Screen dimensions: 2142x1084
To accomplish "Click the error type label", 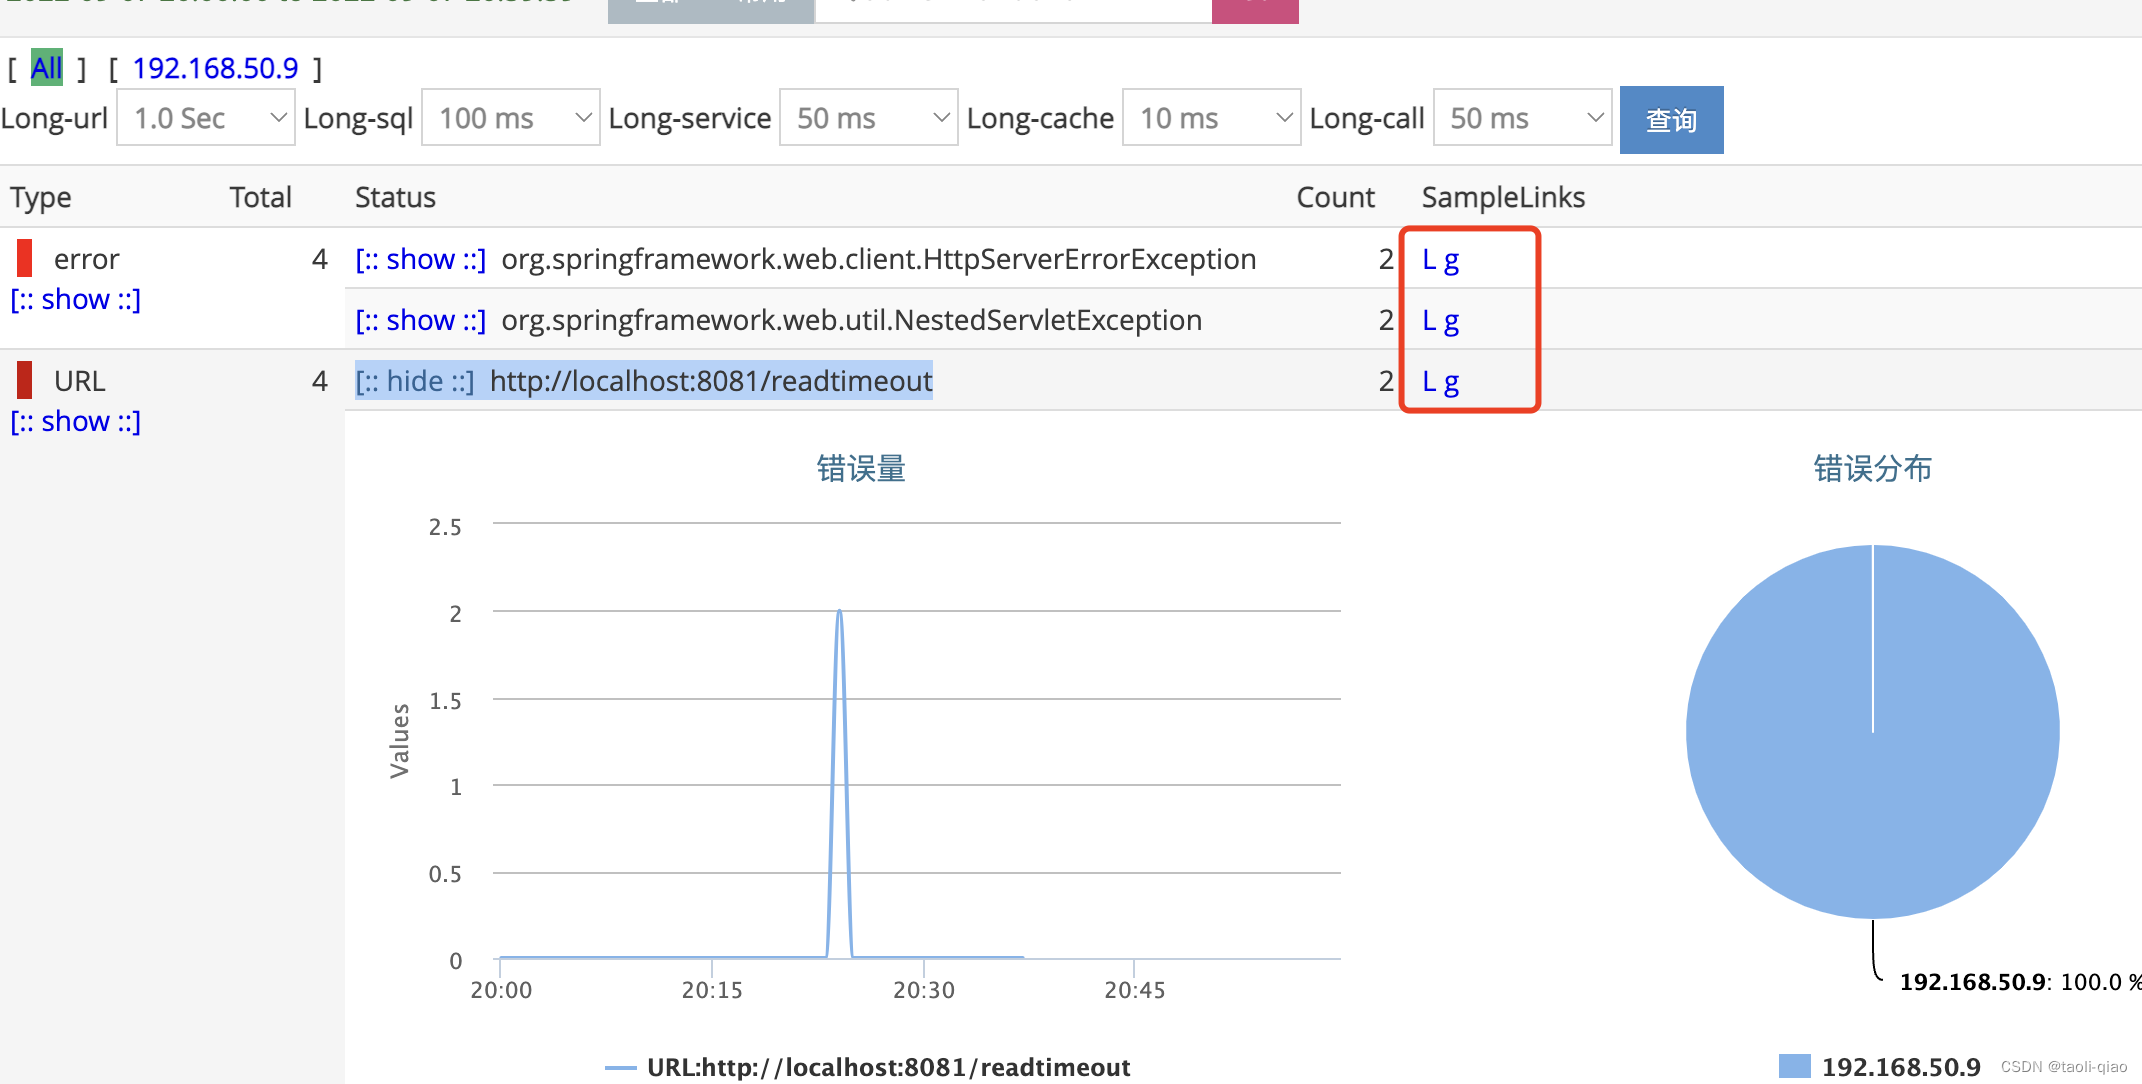I will [x=87, y=260].
